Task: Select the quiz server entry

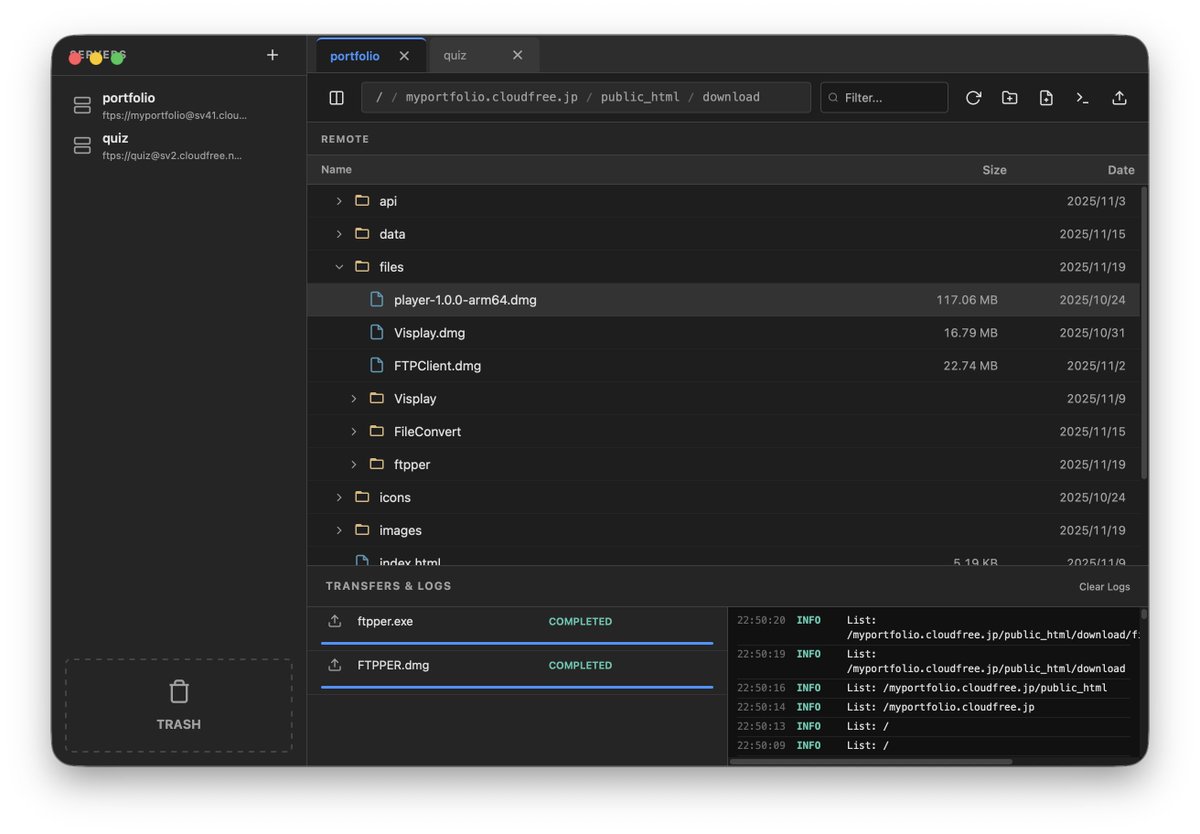Action: pyautogui.click(x=179, y=146)
